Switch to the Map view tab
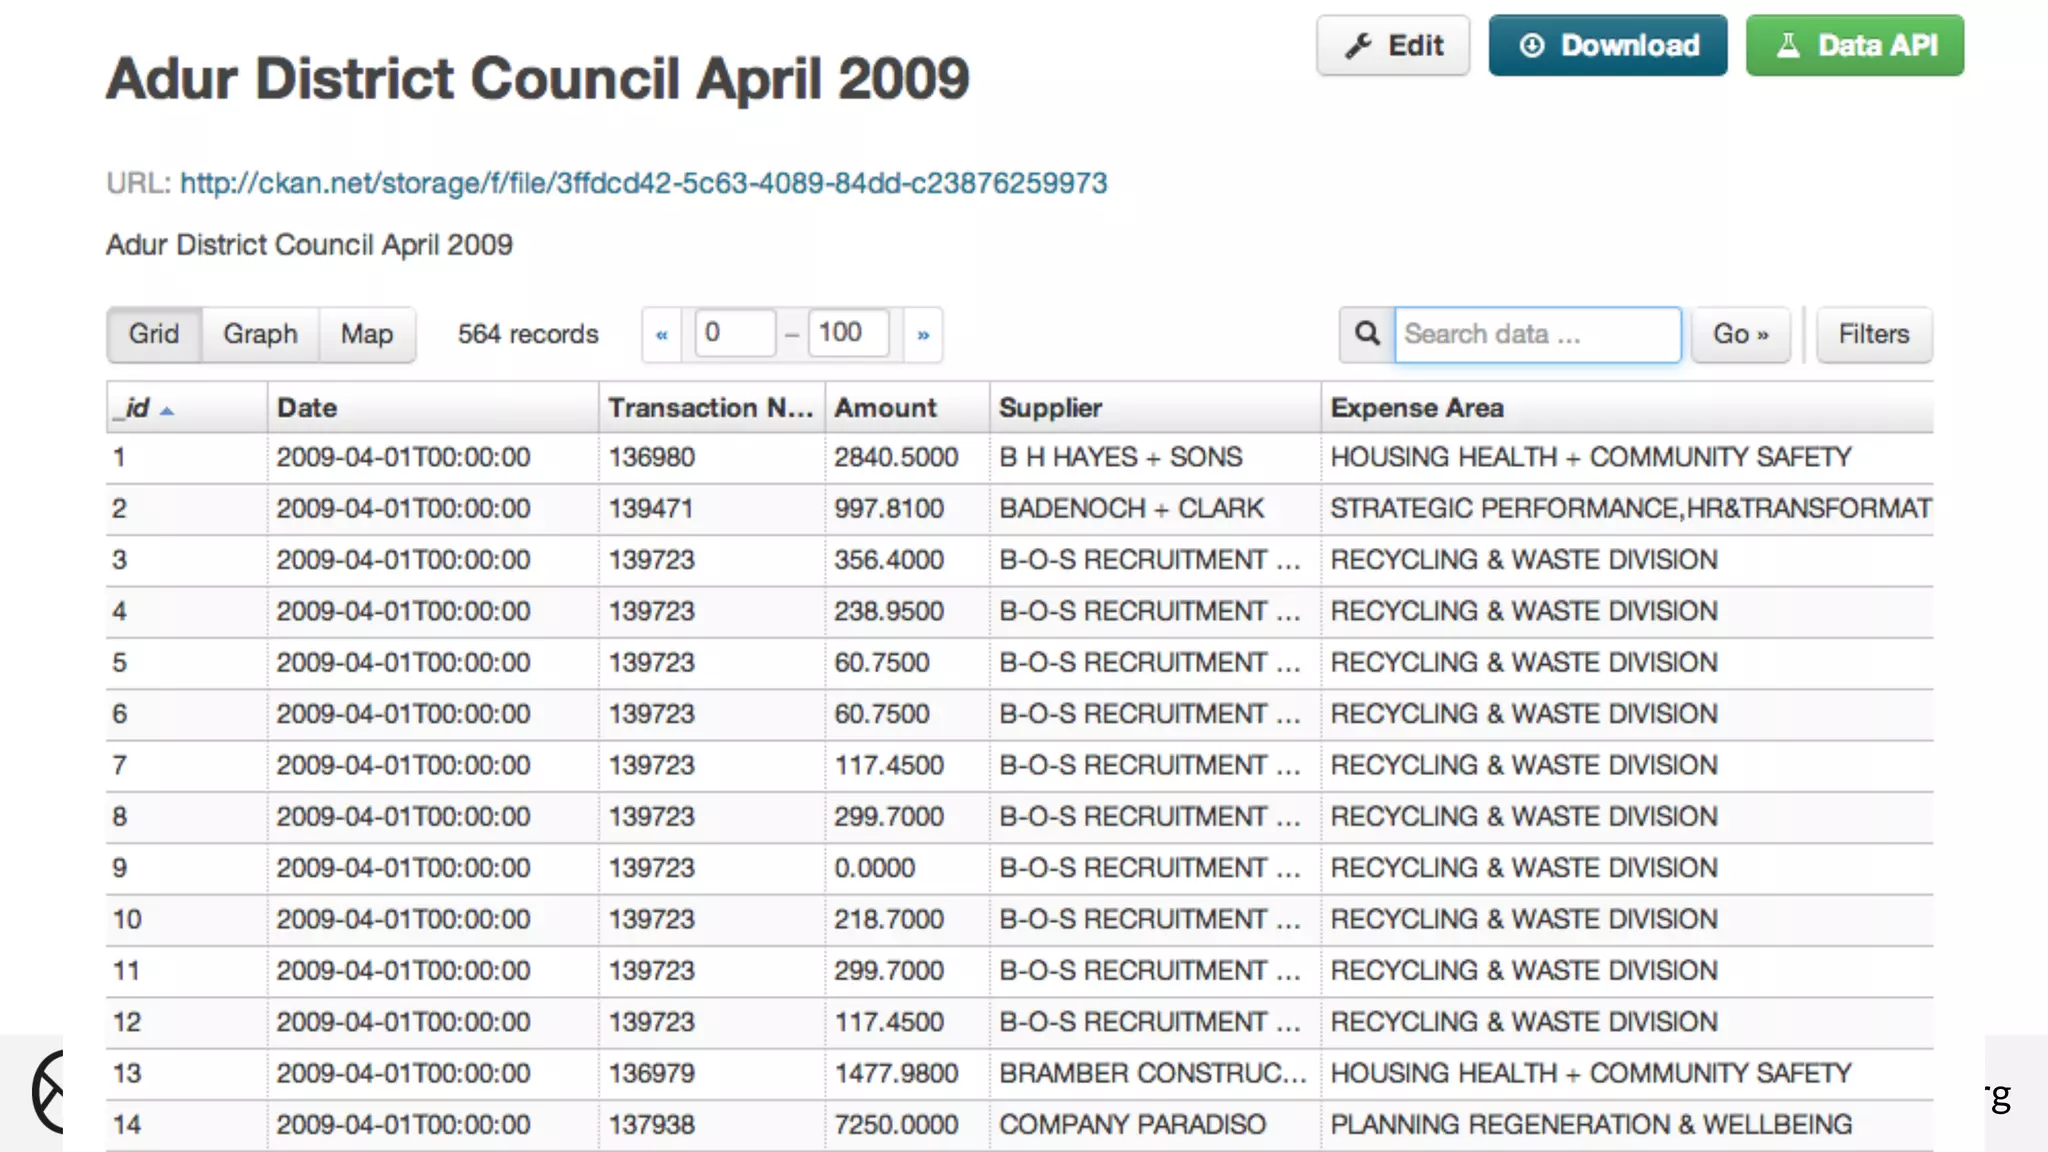 [x=367, y=334]
